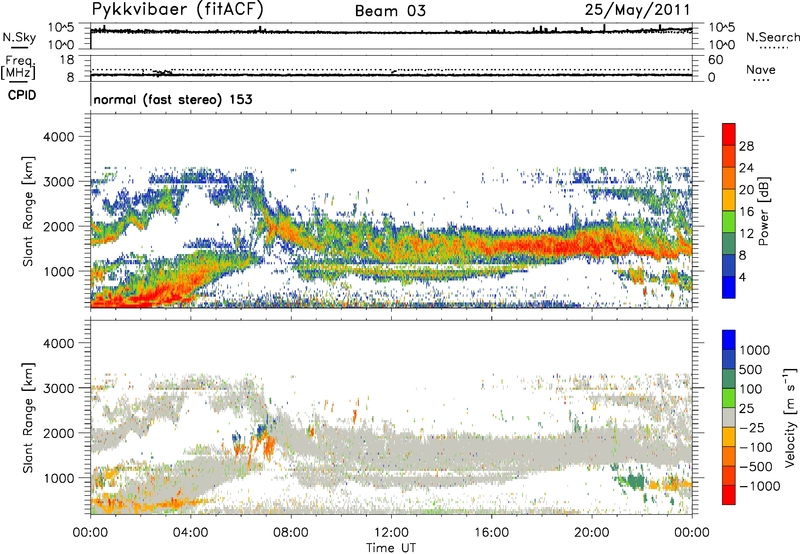The width and height of the screenshot is (800, 554).
Task: Click the '500' velocity colorbar tick
Action: coord(751,369)
